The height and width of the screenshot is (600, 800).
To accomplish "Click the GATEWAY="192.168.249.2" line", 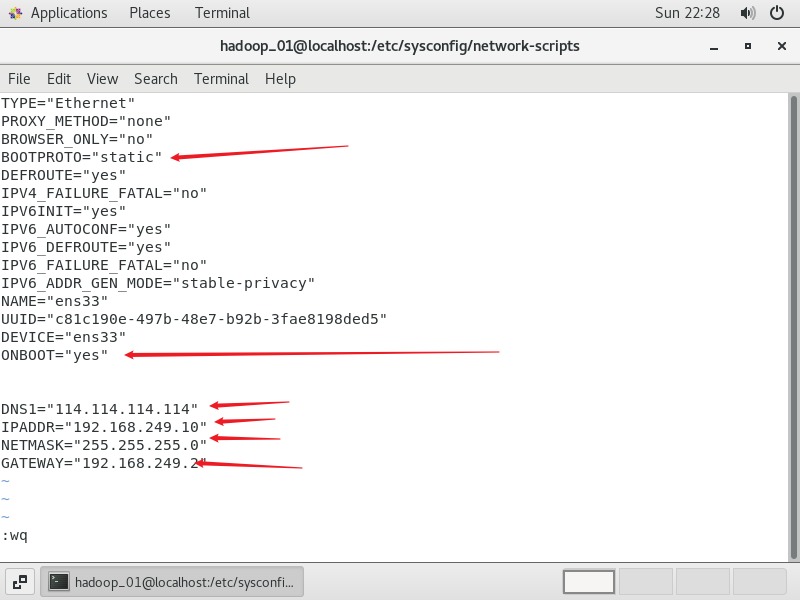I will 104,463.
